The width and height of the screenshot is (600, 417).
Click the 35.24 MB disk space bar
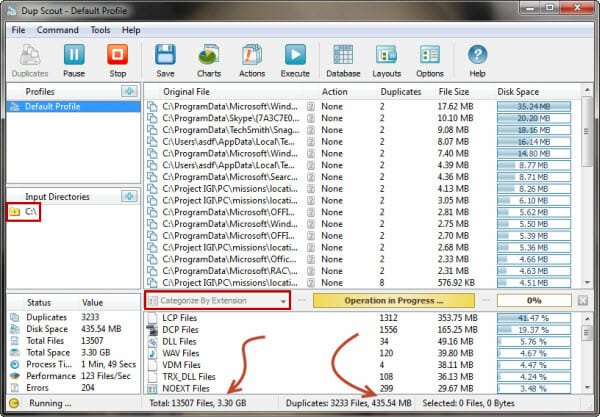pyautogui.click(x=534, y=106)
